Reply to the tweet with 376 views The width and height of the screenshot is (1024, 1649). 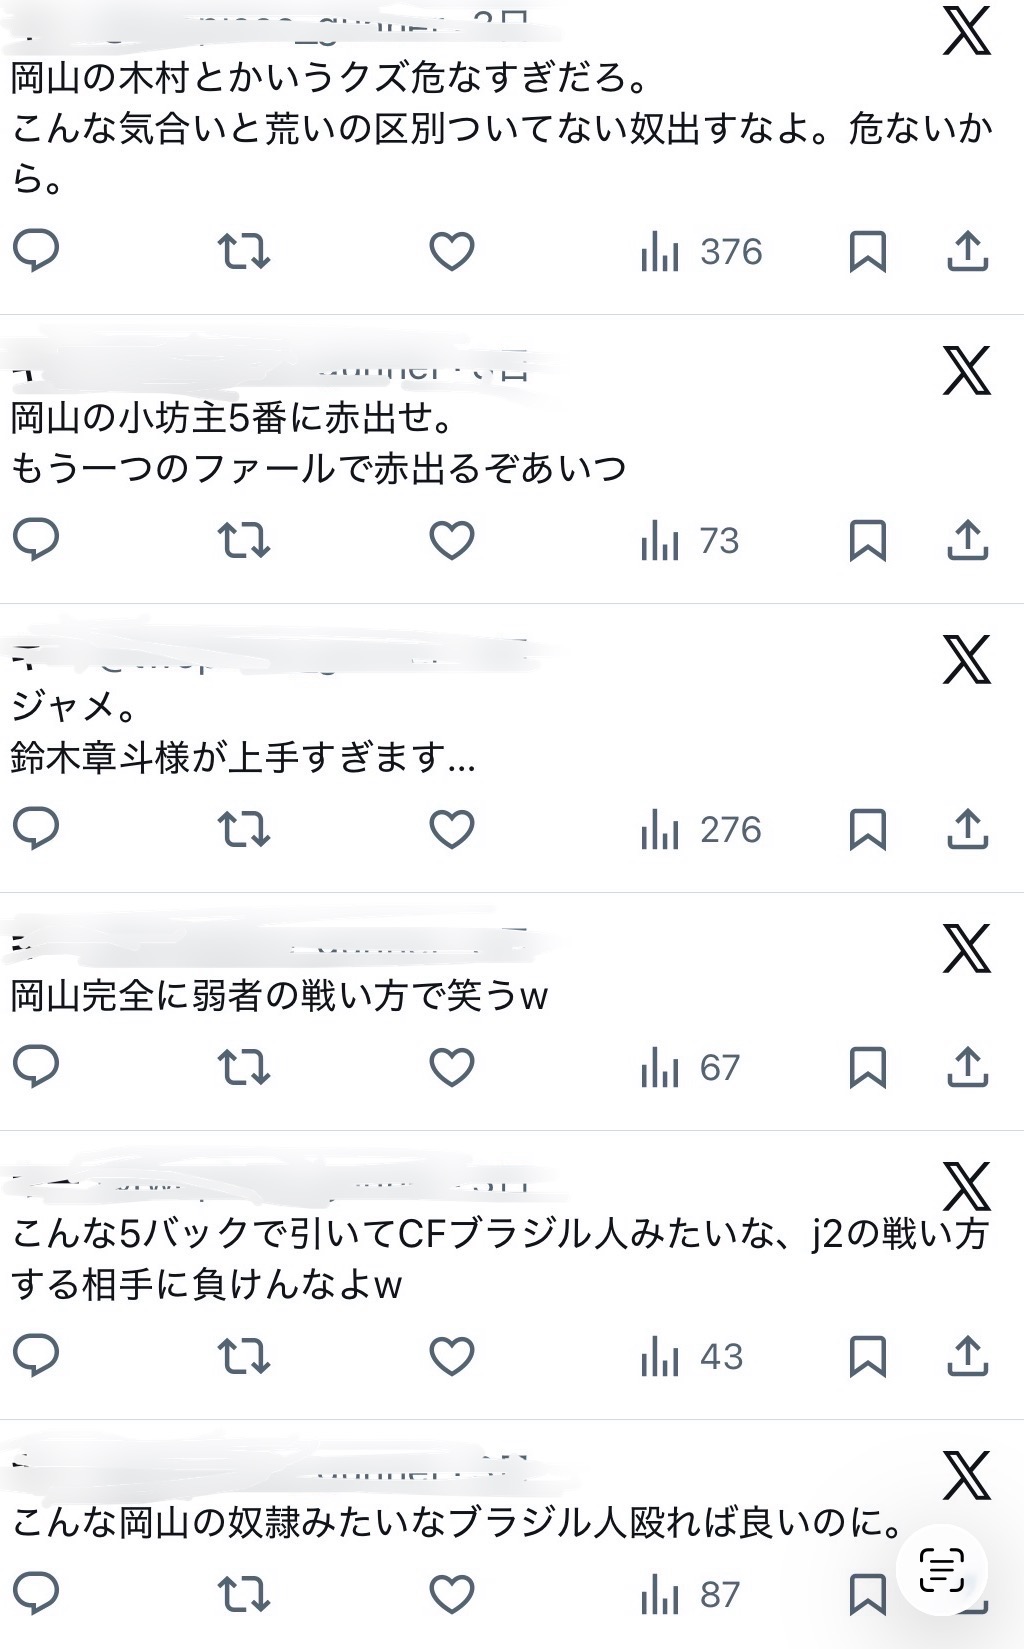(36, 251)
